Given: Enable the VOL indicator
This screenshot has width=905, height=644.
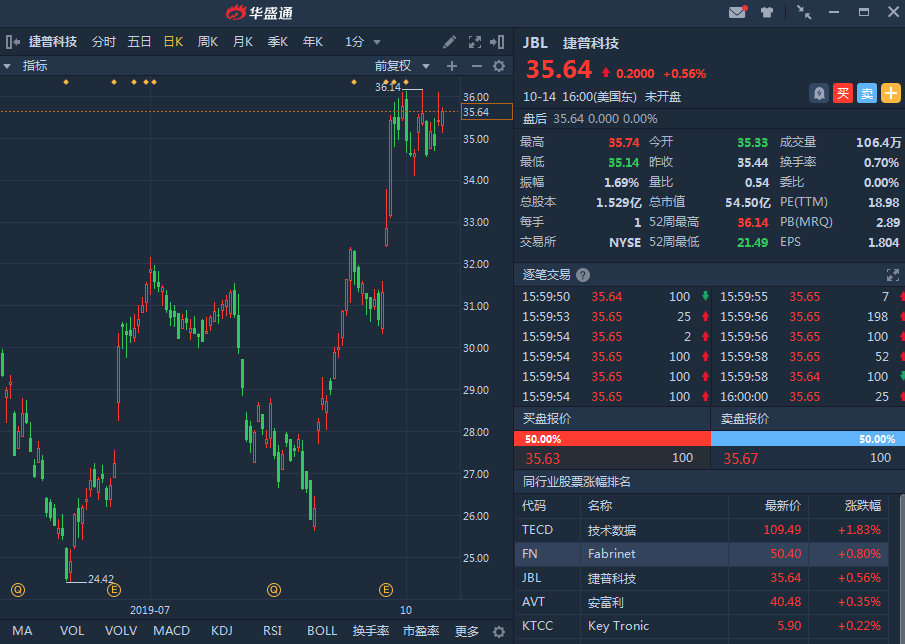Looking at the screenshot, I should [x=72, y=631].
